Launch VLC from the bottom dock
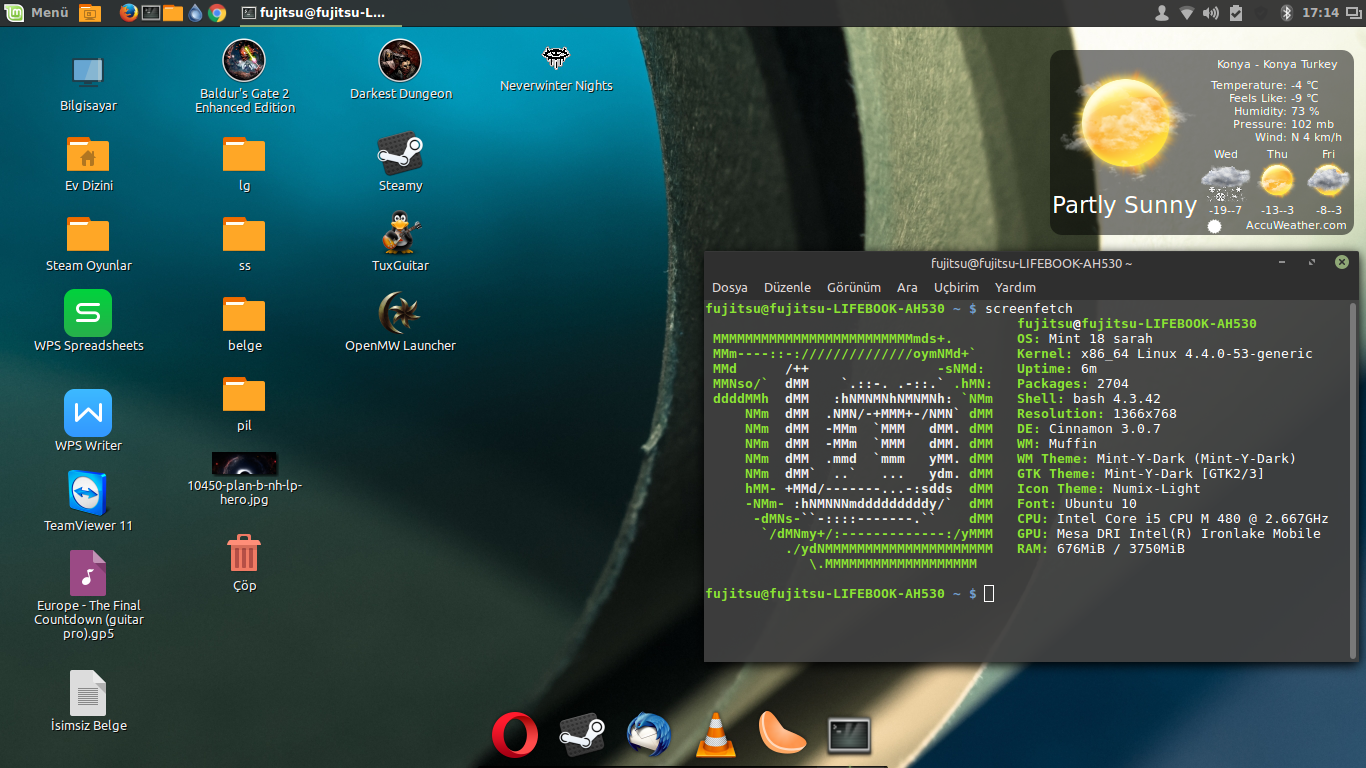Viewport: 1366px width, 768px height. 716,736
